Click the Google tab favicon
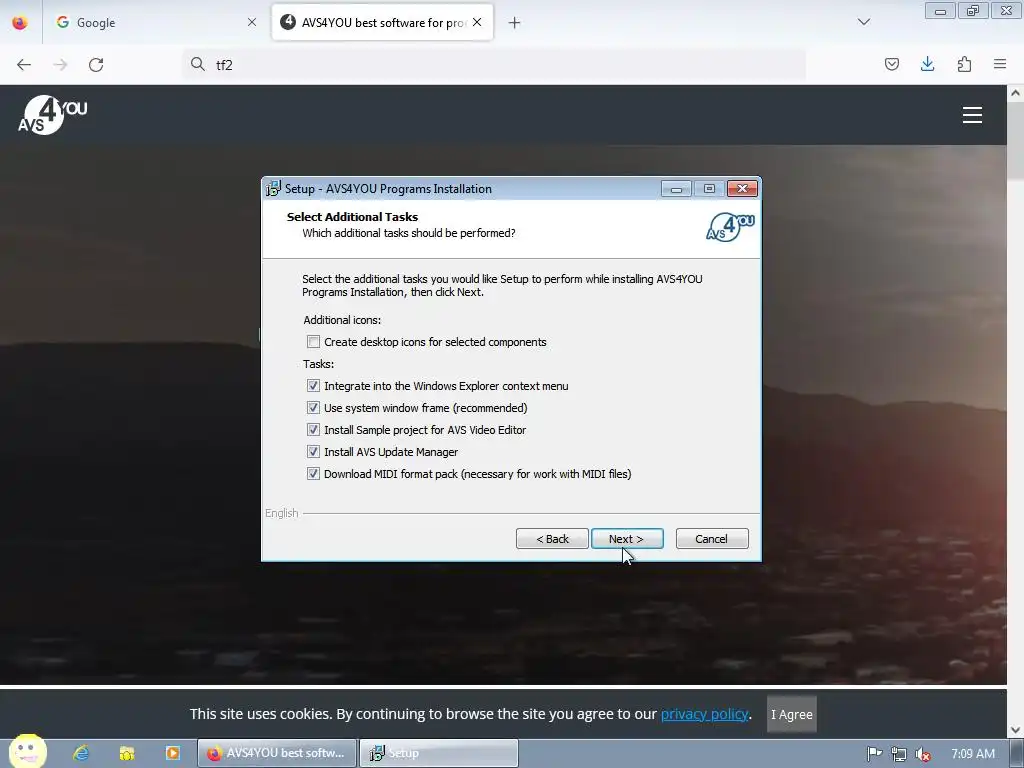The image size is (1024, 768). [x=63, y=22]
